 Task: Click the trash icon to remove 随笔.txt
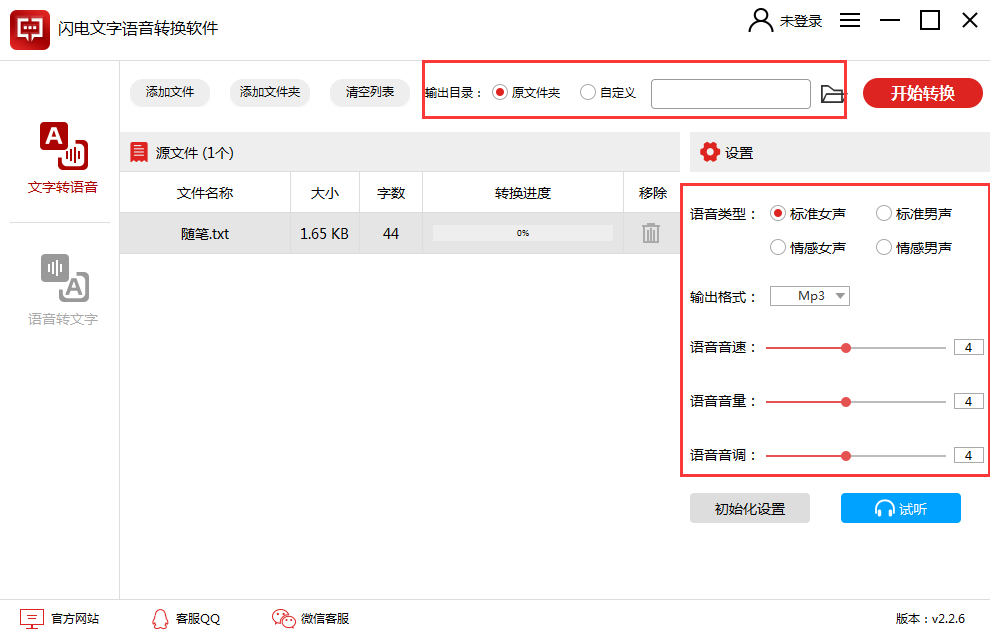[651, 232]
